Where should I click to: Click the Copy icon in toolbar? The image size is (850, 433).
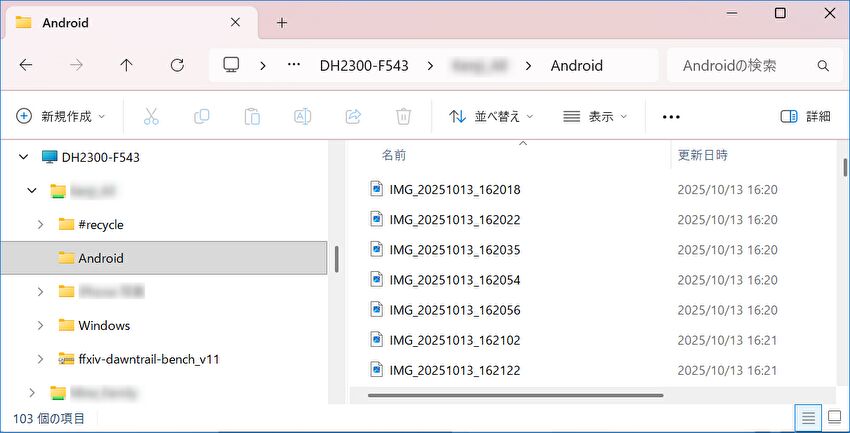[201, 116]
